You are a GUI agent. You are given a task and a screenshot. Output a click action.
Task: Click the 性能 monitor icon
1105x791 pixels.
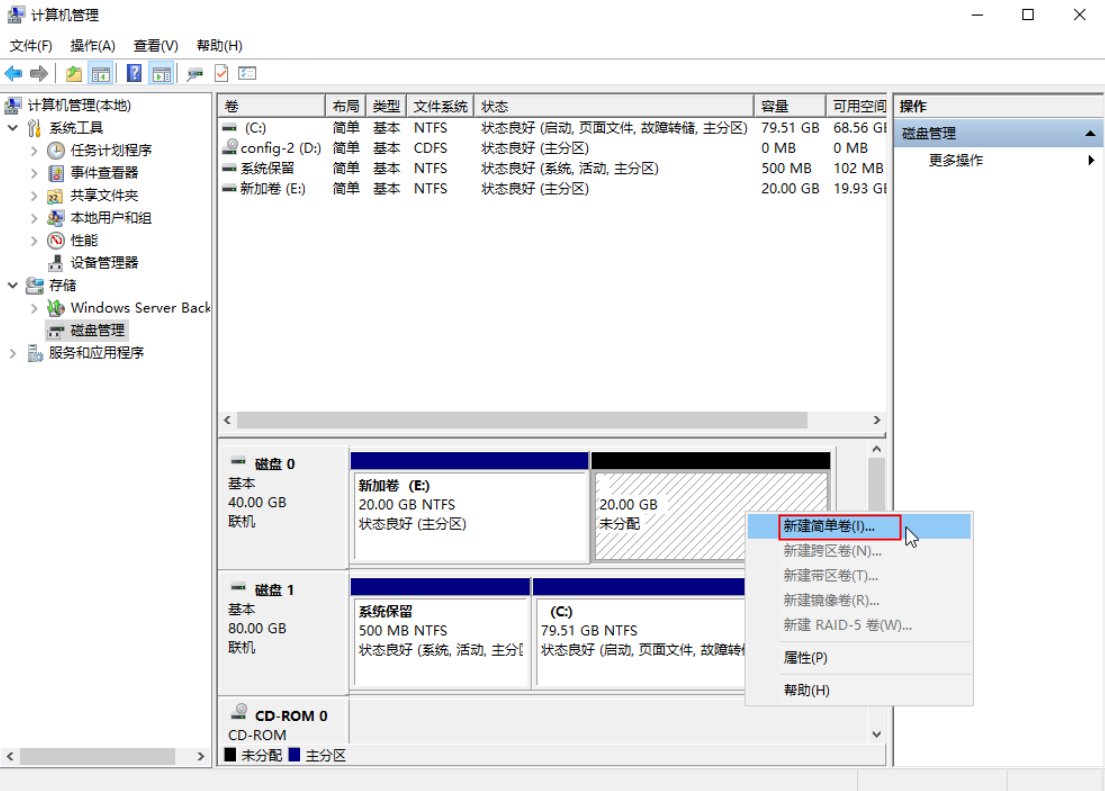point(56,240)
